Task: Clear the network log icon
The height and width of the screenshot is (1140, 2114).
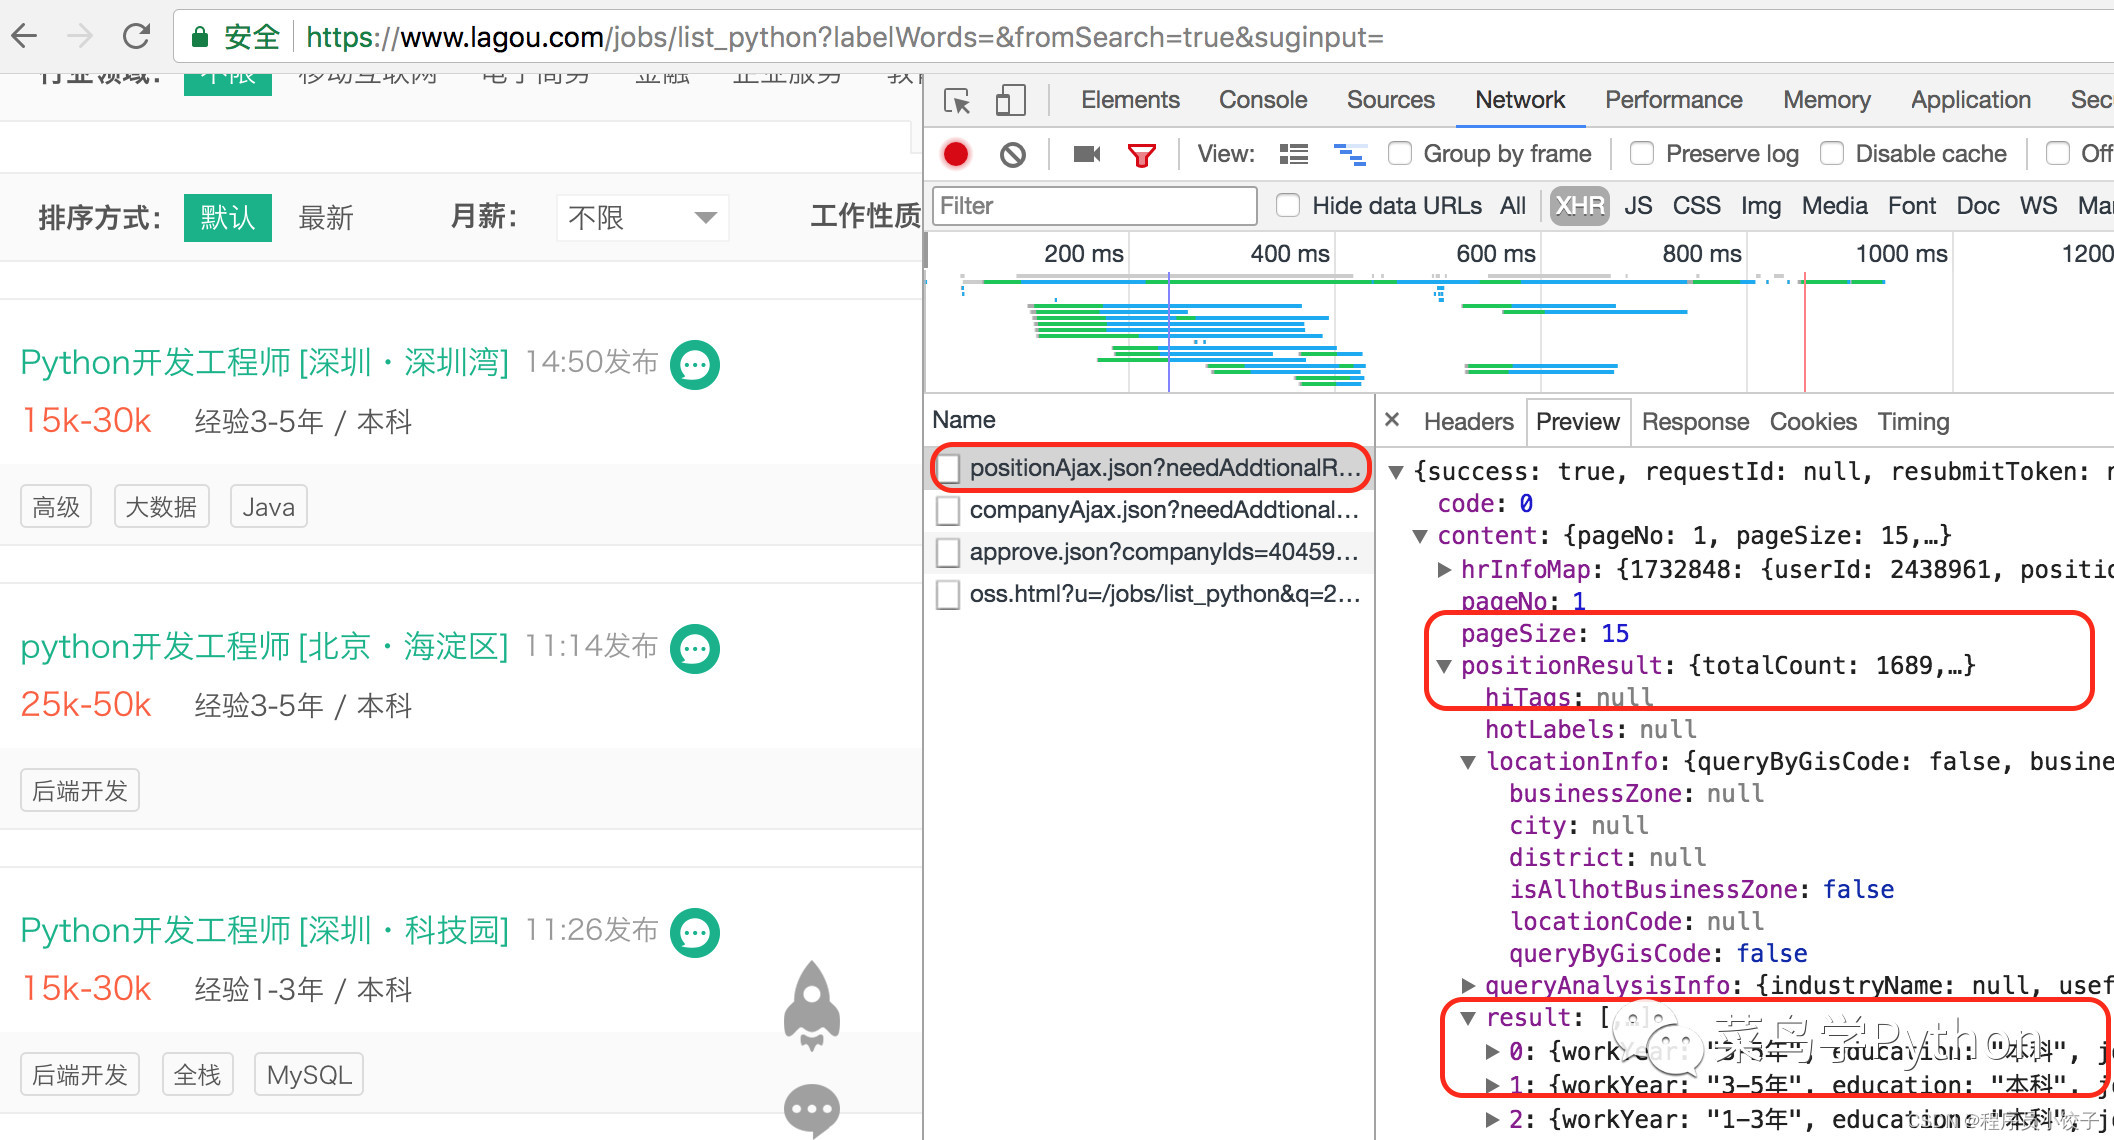Action: [x=1013, y=154]
